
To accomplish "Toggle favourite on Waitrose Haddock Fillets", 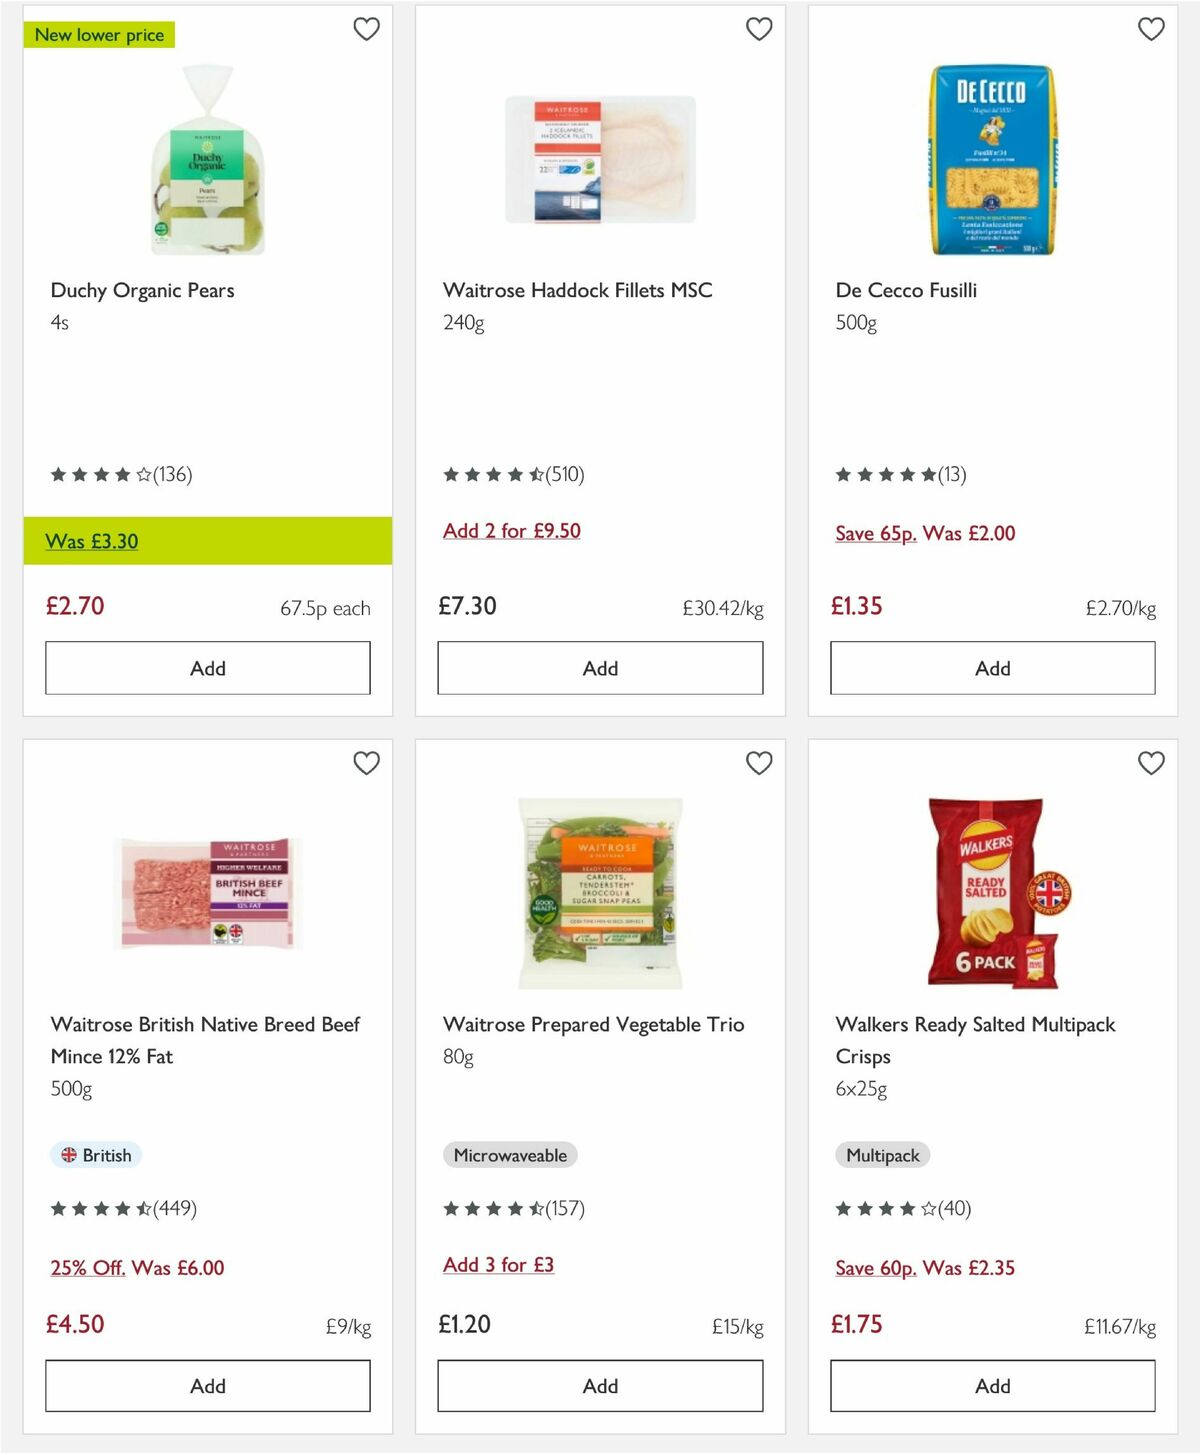I will tap(759, 29).
